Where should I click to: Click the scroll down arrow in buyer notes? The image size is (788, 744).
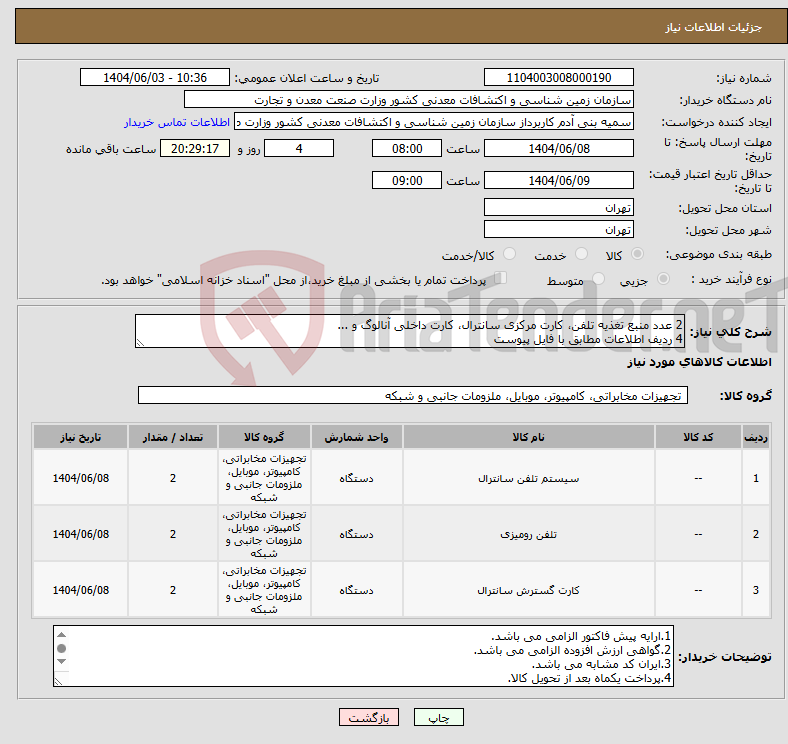point(61,662)
